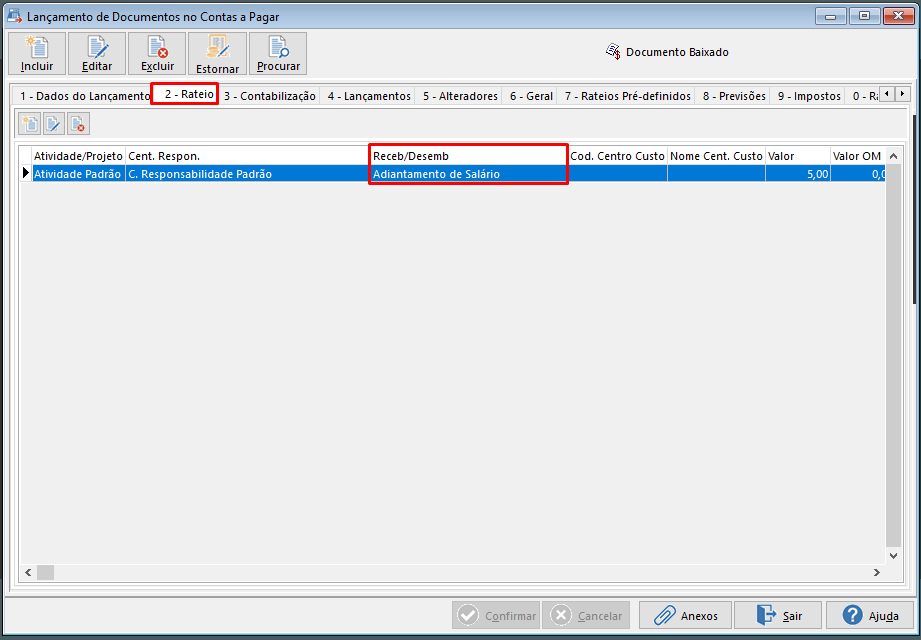Close the Lançamento de Documentos window
The height and width of the screenshot is (640, 921).
coord(899,16)
